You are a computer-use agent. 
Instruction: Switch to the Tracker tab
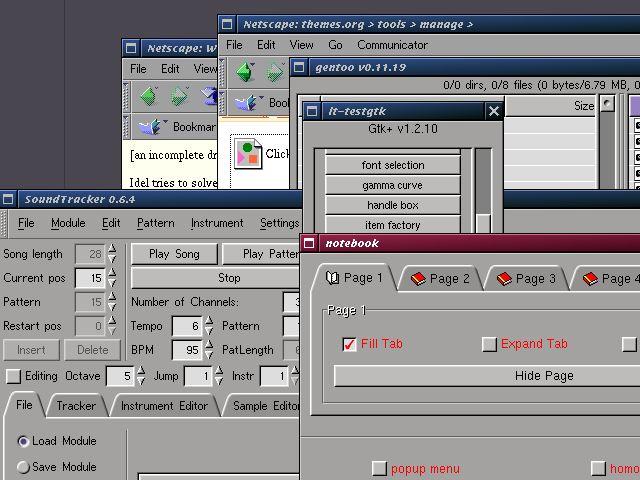[x=76, y=406]
